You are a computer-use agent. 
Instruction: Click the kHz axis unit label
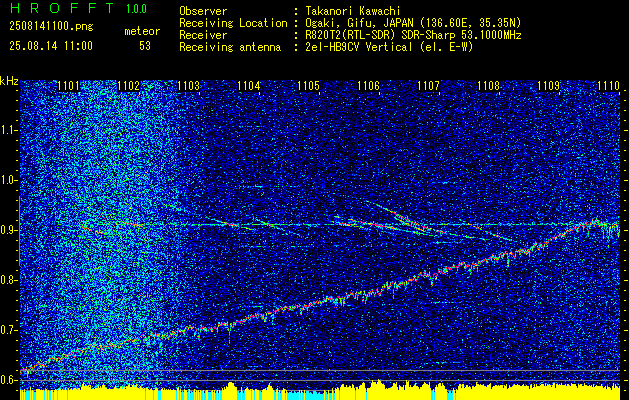[9, 81]
